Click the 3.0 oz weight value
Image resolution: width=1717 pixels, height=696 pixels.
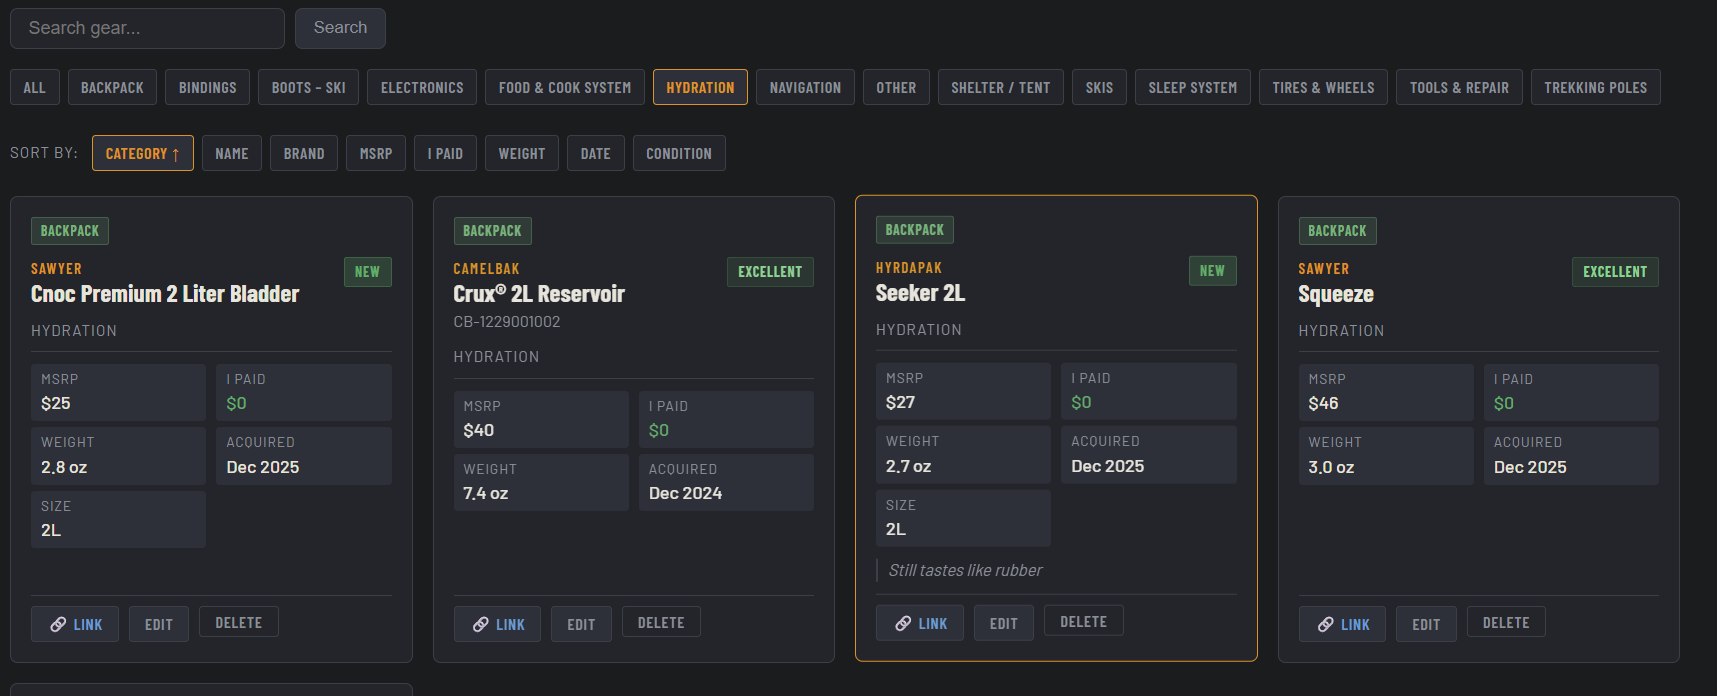point(1331,467)
